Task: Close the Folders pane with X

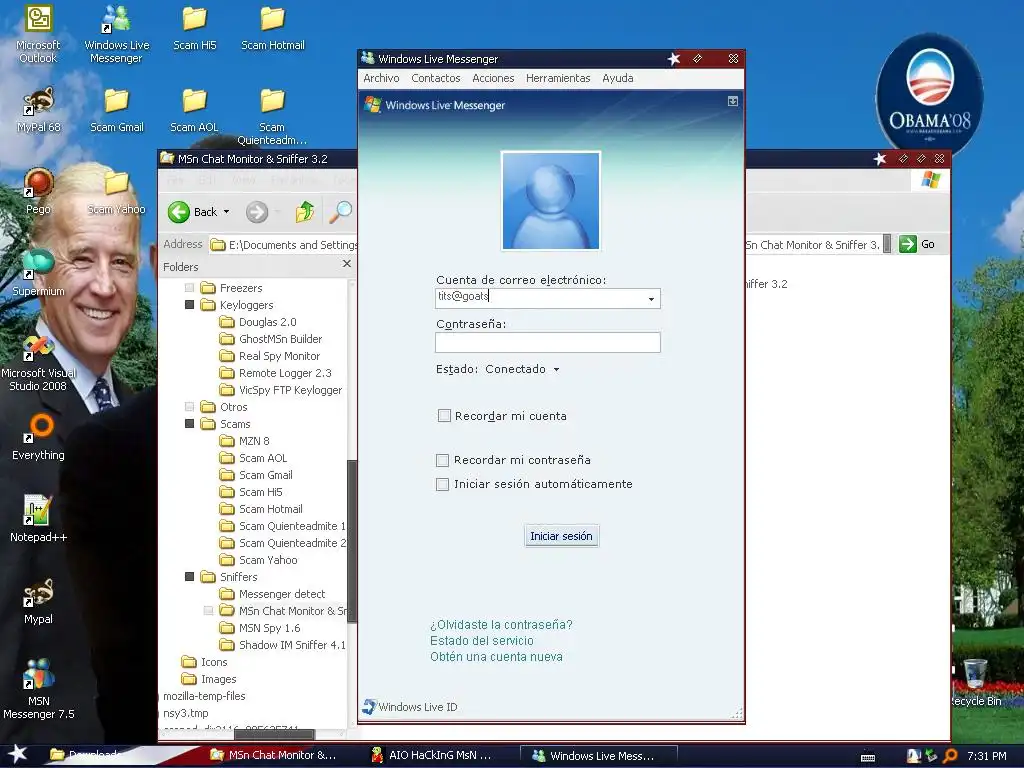Action: [347, 264]
